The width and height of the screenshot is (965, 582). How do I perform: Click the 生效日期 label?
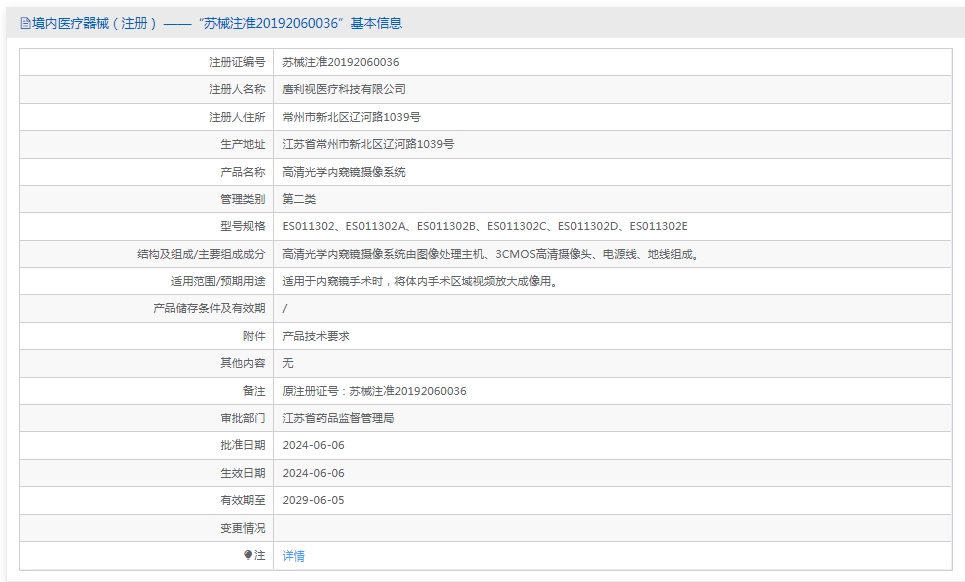click(242, 473)
